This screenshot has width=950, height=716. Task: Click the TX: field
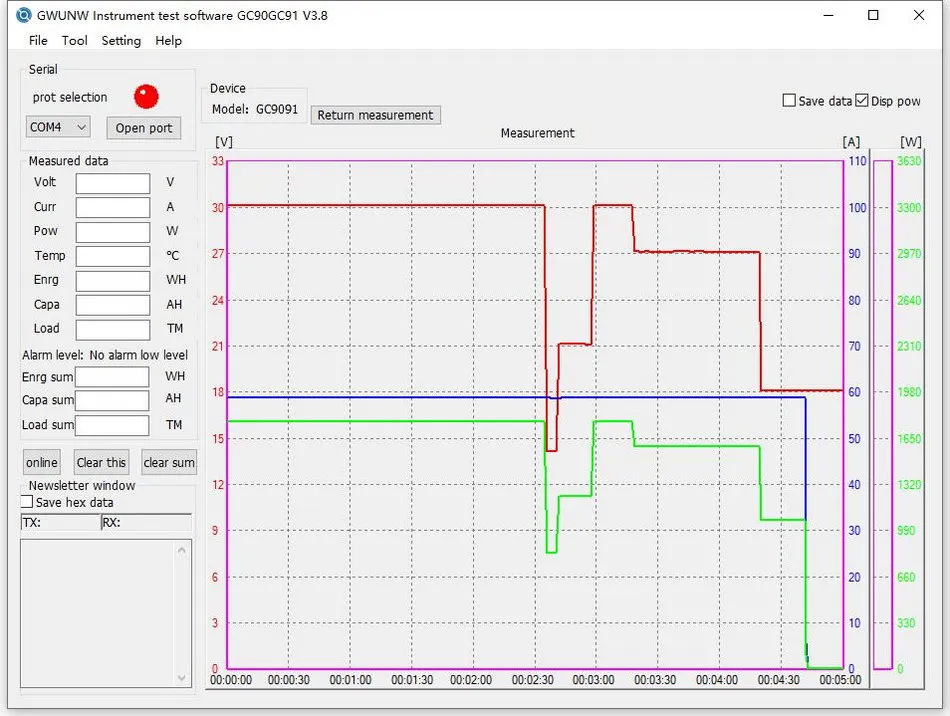[61, 522]
